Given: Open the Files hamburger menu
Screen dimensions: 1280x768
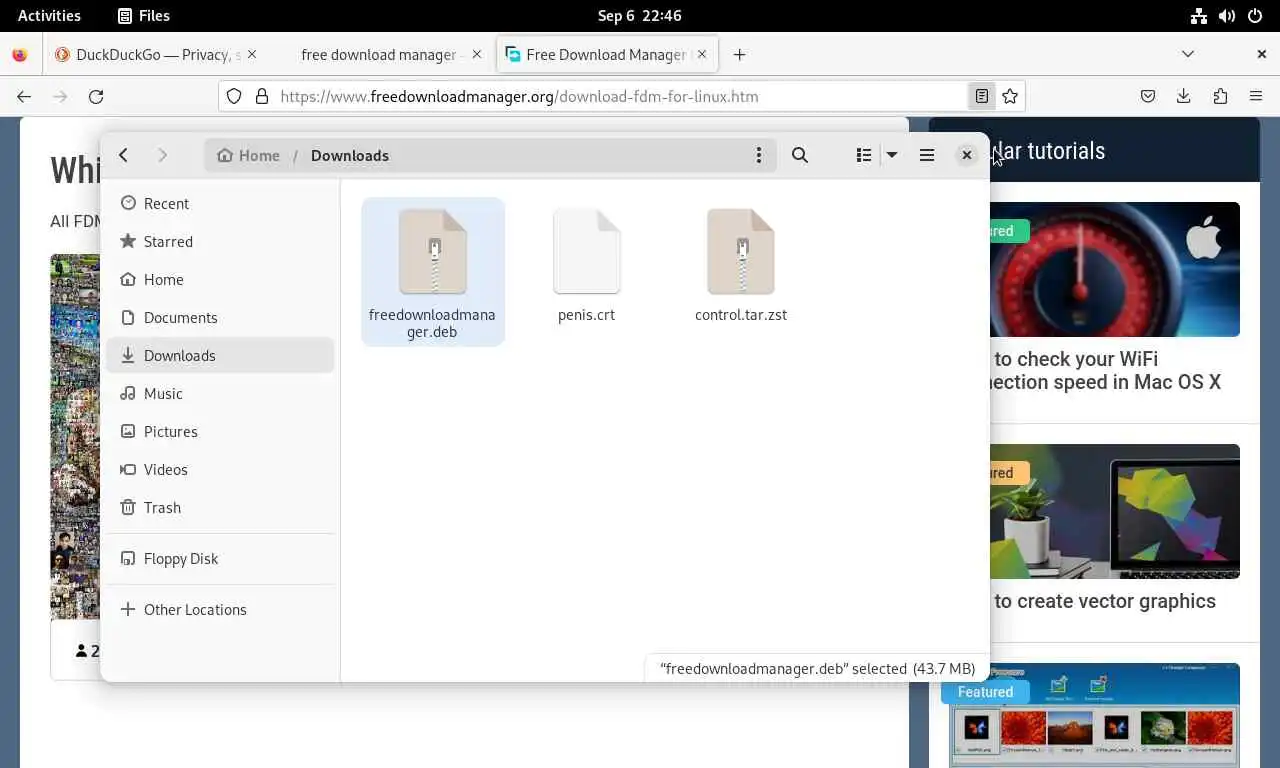Looking at the screenshot, I should pyautogui.click(x=927, y=155).
